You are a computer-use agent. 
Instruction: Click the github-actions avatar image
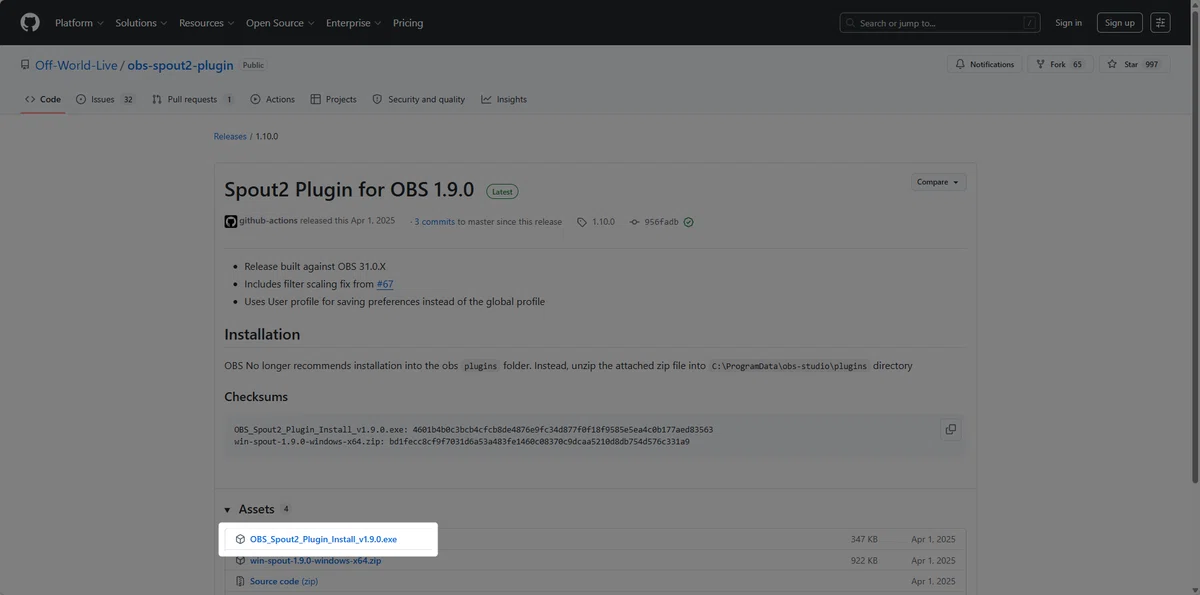pyautogui.click(x=231, y=221)
